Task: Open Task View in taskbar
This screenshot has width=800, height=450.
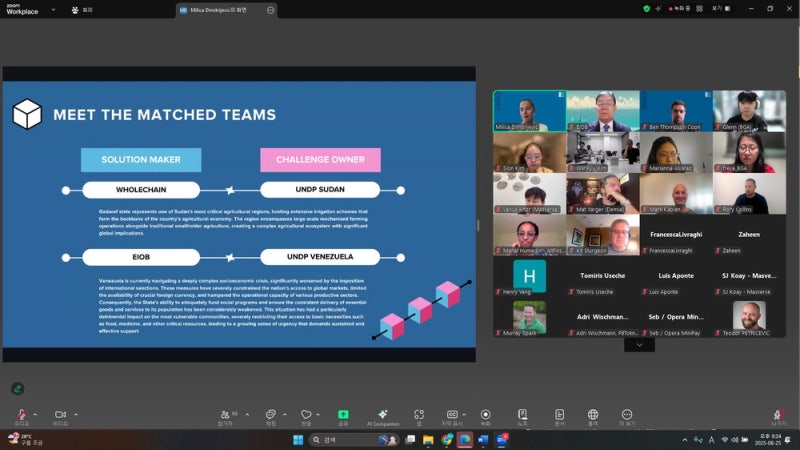Action: (x=410, y=440)
